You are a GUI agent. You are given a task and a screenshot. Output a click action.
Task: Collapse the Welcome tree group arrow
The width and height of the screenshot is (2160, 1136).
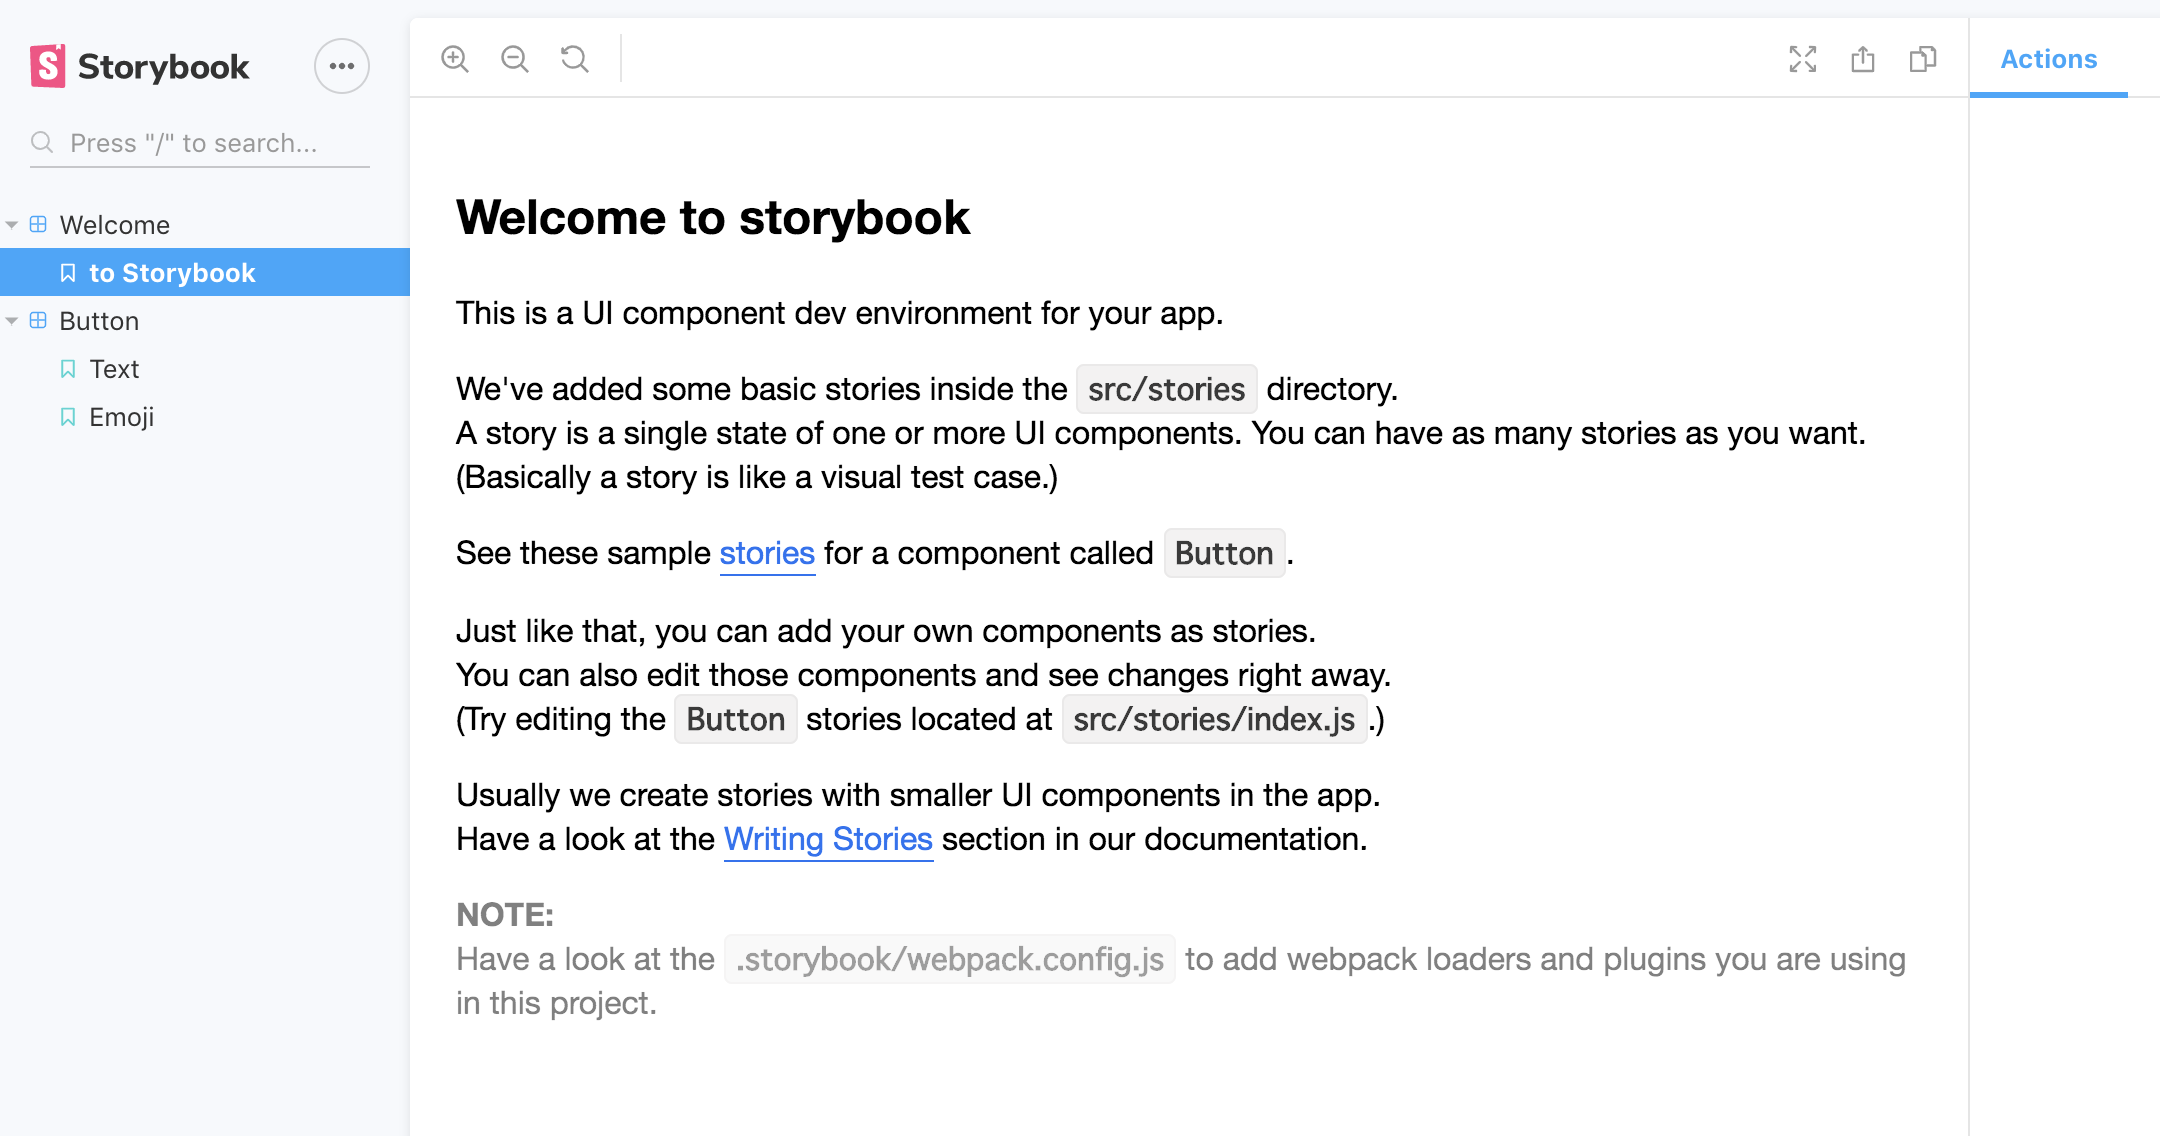click(12, 225)
